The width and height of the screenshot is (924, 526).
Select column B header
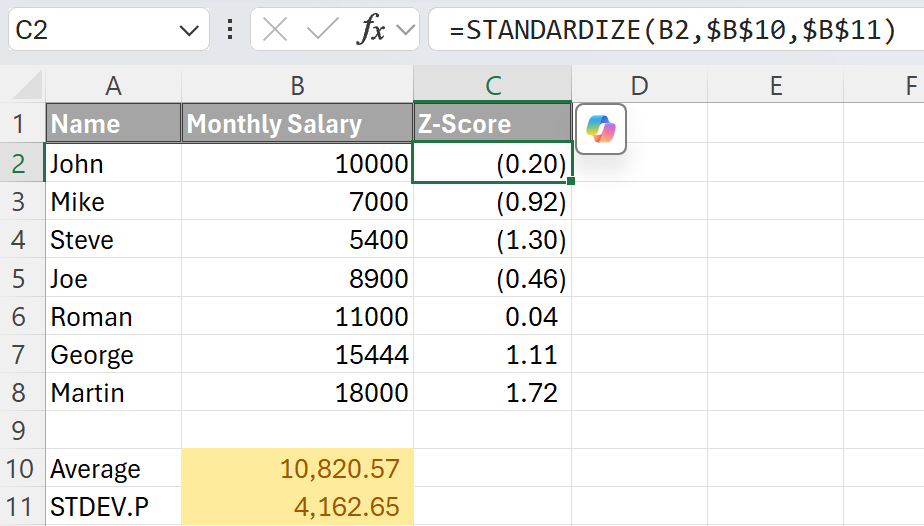(x=297, y=86)
